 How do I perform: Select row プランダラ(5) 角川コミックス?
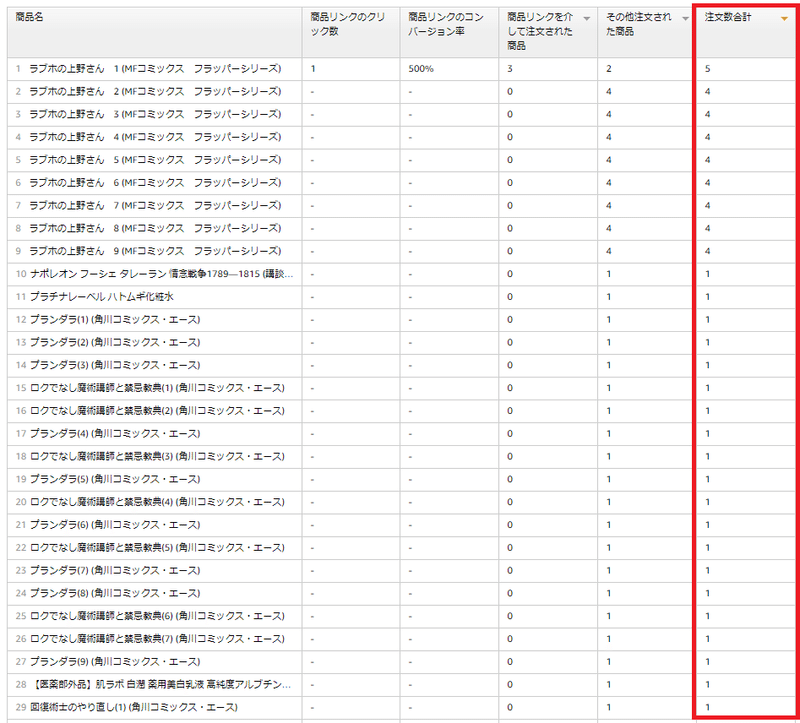(401, 479)
